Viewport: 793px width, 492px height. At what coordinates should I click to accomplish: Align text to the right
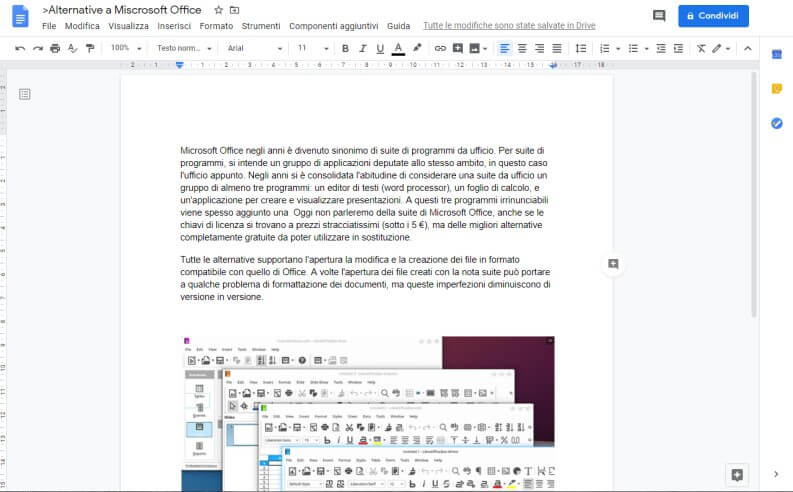539,49
